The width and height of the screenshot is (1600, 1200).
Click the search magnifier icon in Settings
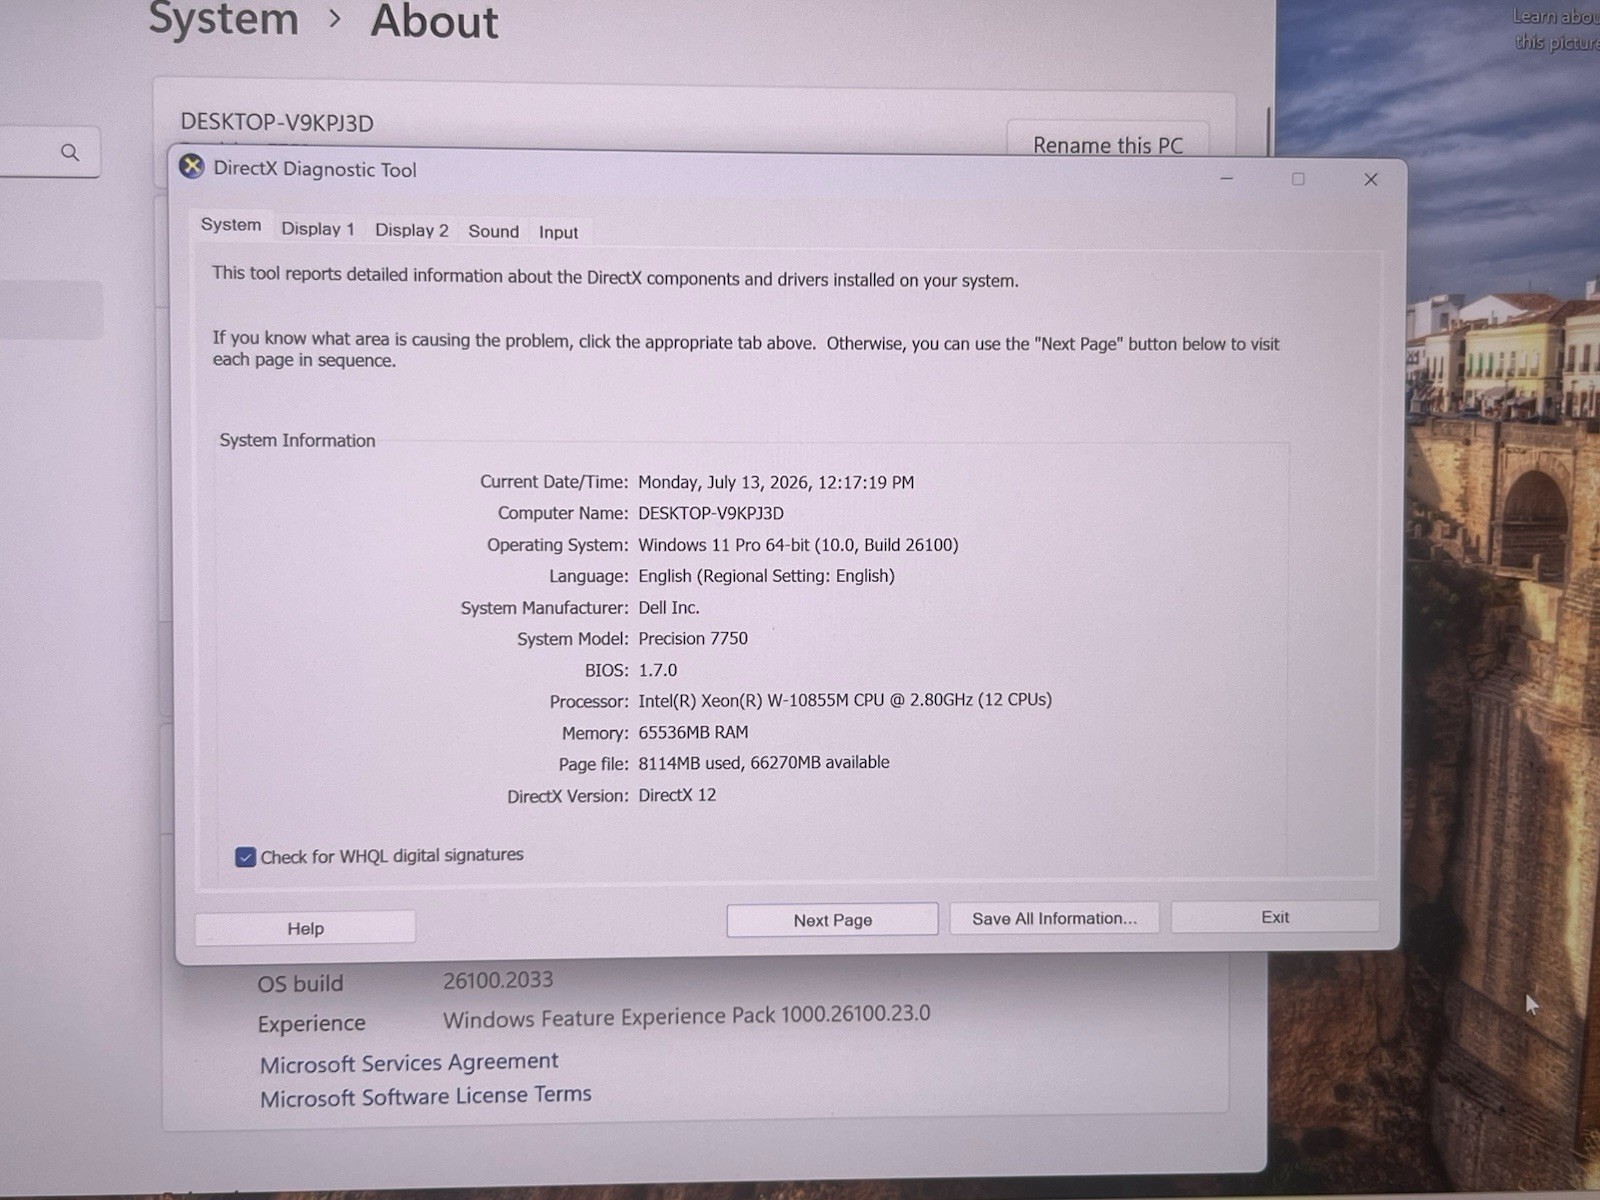coord(70,152)
